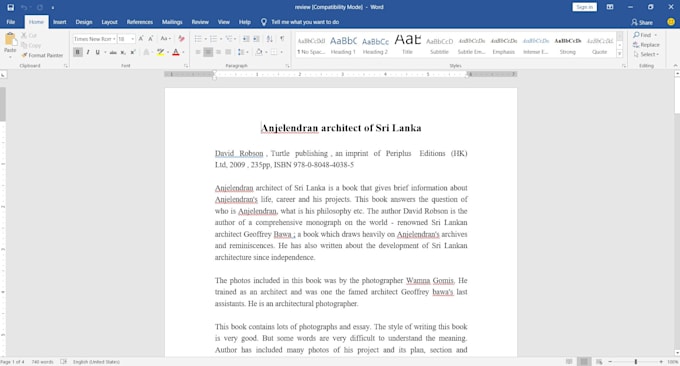Click the word count in status bar

42,362
